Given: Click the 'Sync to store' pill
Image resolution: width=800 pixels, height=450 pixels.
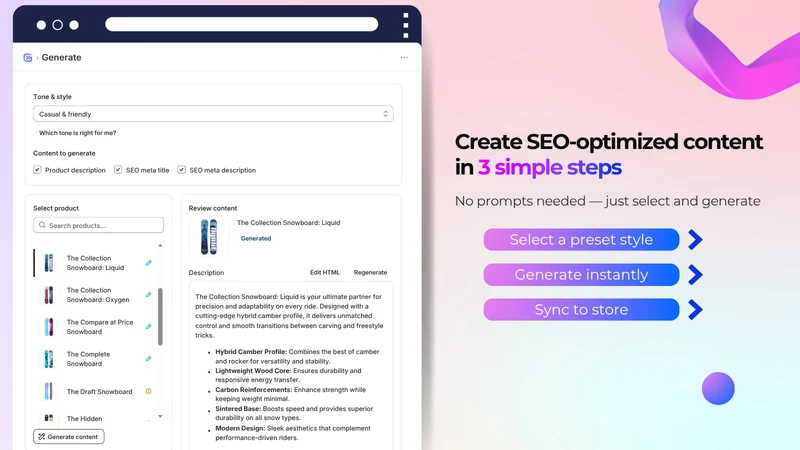Looking at the screenshot, I should coord(581,309).
